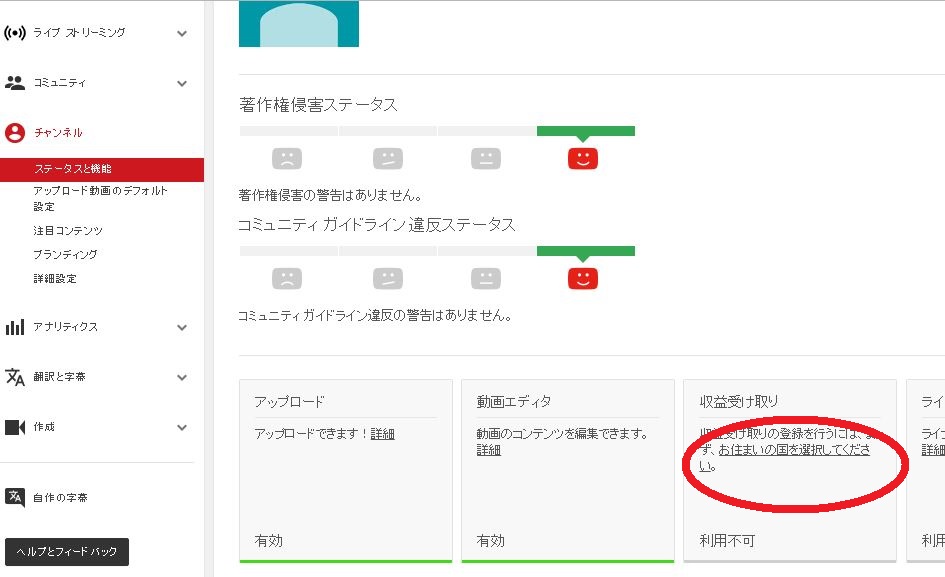Viewport: 945px width, 577px height.
Task: Click 有効 status in アップロード card
Action: coord(268,541)
